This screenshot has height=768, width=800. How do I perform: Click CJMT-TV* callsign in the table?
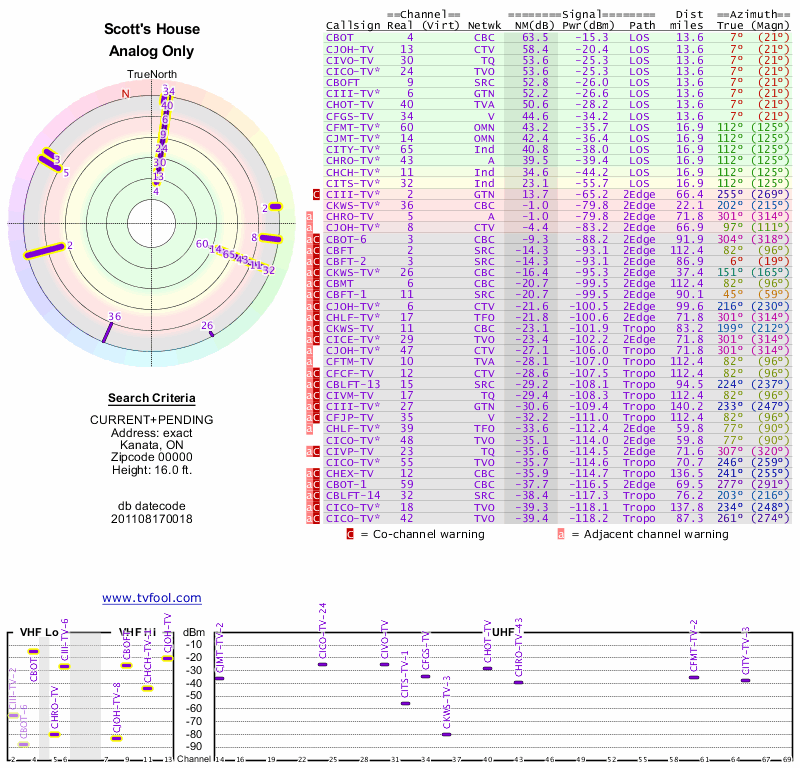pyautogui.click(x=353, y=138)
